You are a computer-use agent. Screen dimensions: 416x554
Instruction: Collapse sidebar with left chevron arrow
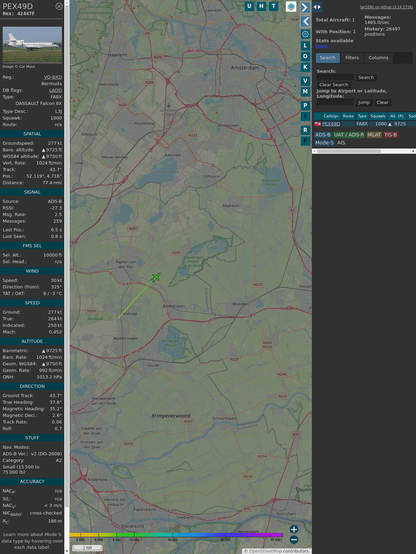pyautogui.click(x=305, y=21)
